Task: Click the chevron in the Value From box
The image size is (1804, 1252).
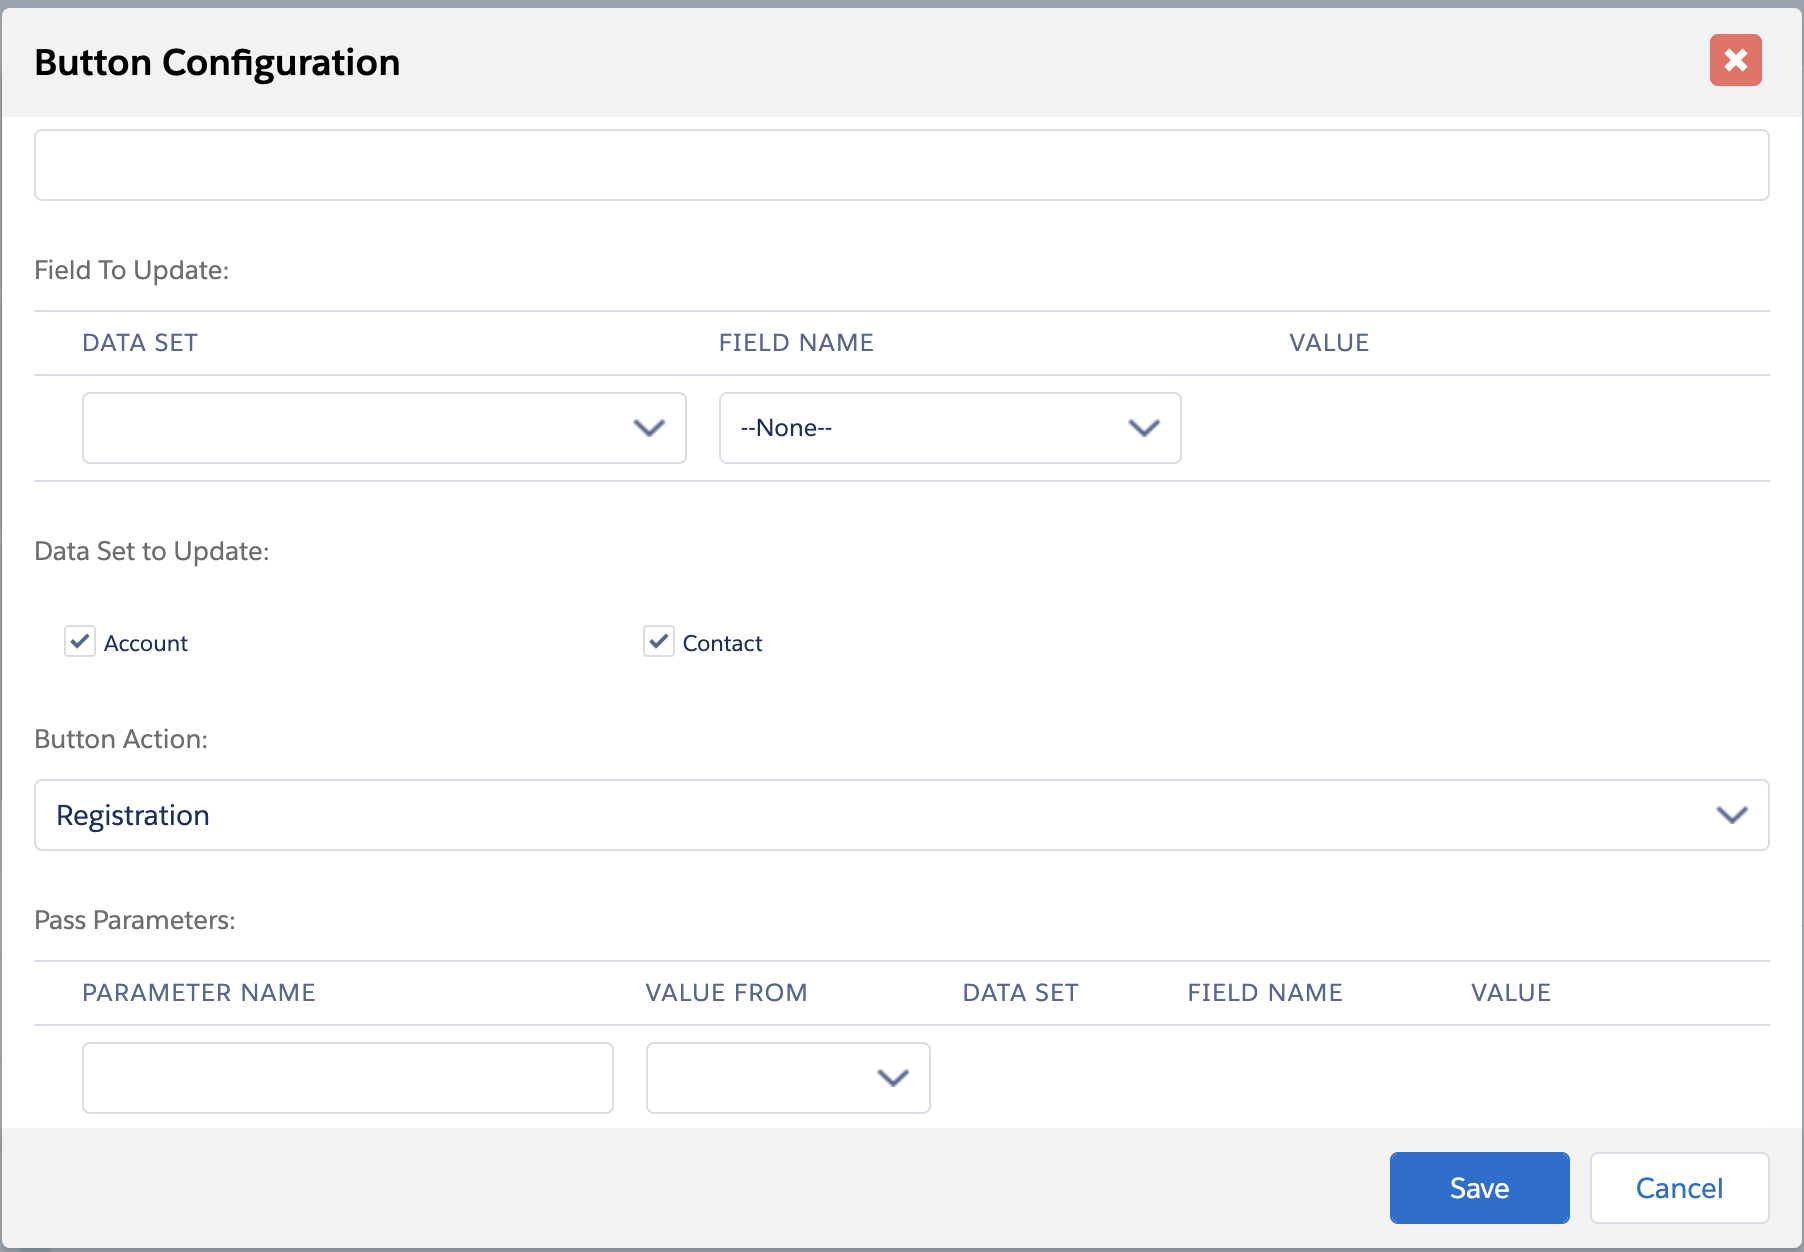Action: (892, 1078)
